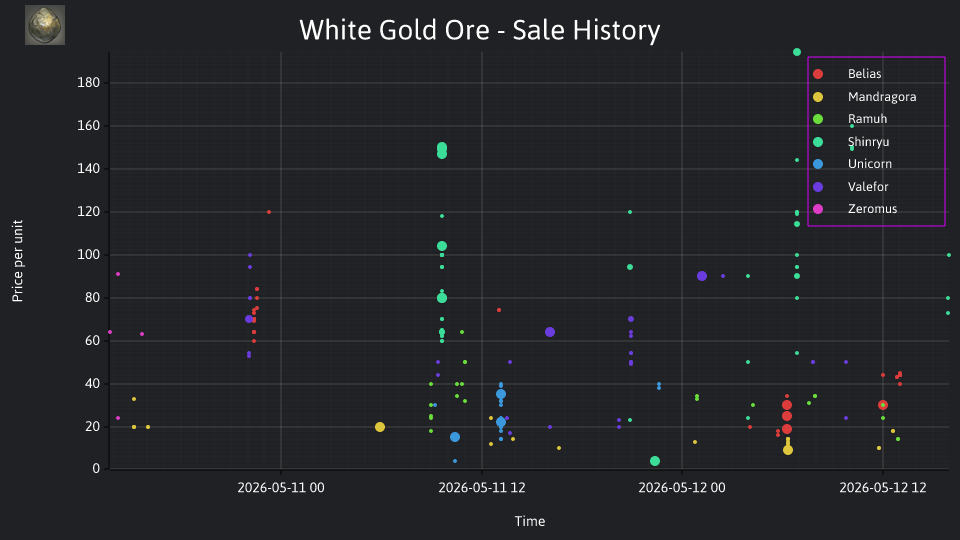This screenshot has height=540, width=960.
Task: Click the red Belias legend marker
Action: 818,74
